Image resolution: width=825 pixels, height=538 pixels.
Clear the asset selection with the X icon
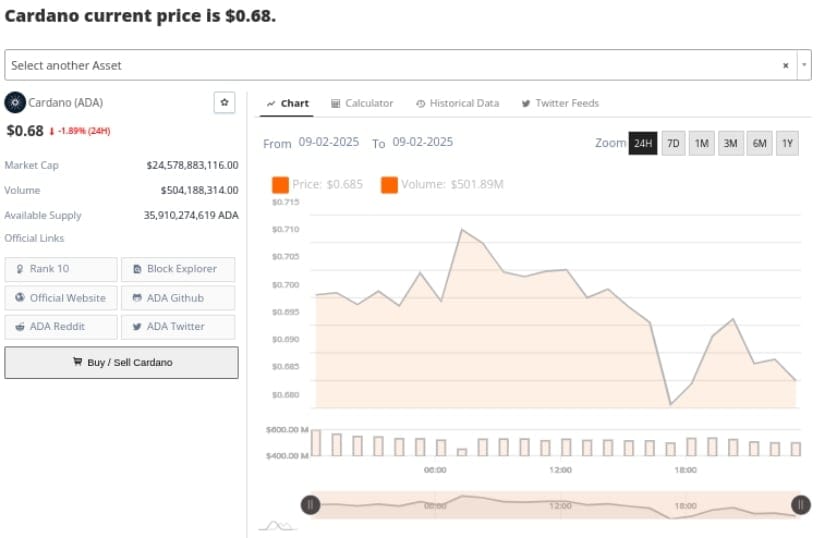click(x=785, y=65)
